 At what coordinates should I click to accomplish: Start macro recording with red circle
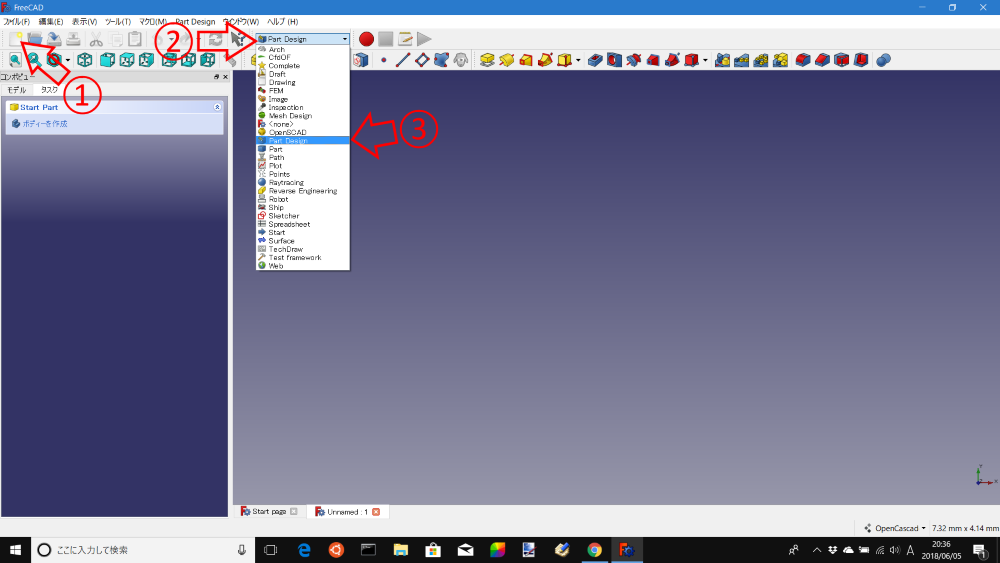tap(366, 39)
